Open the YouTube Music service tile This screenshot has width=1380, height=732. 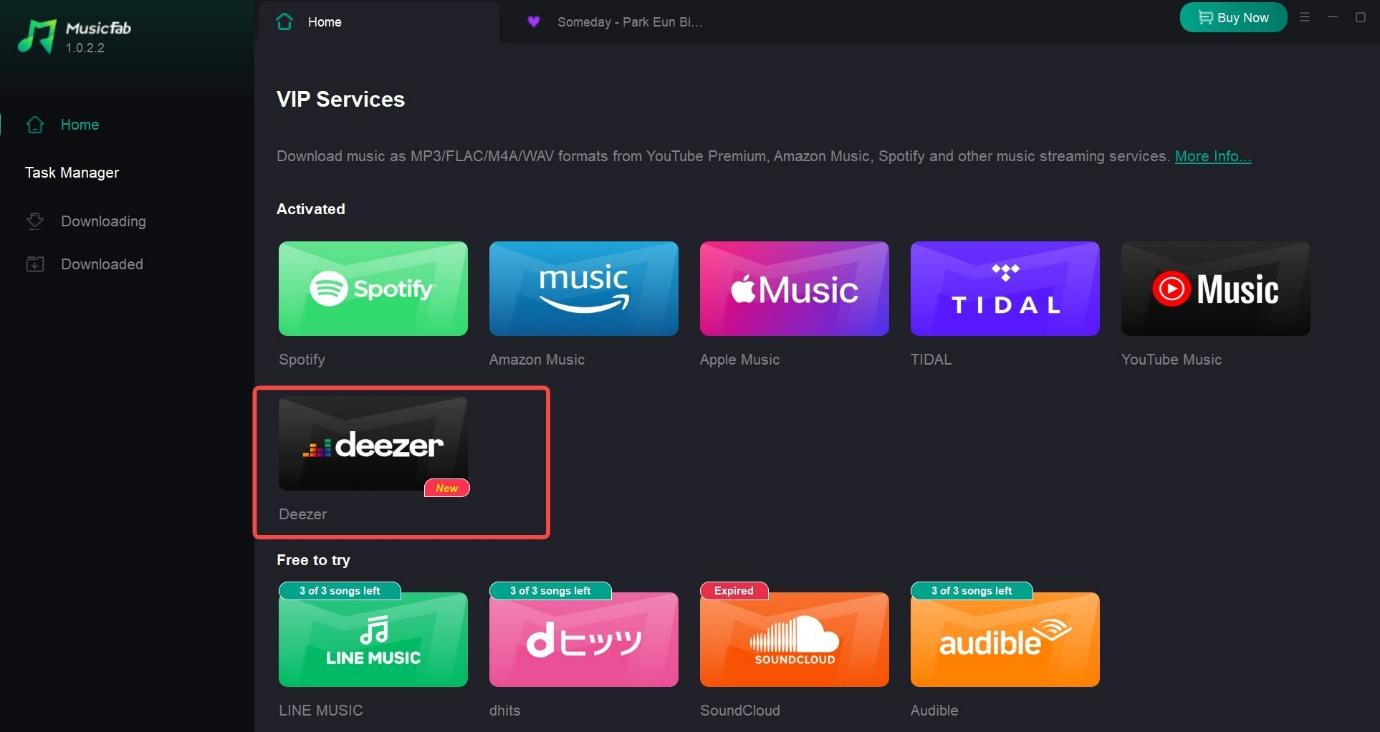point(1216,288)
